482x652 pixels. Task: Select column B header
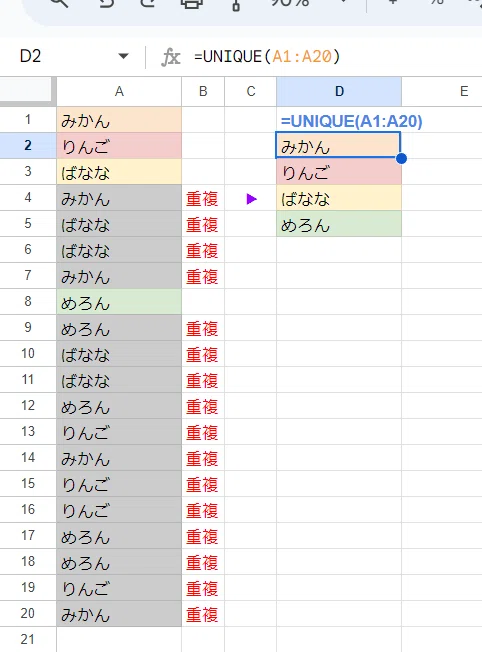pos(203,91)
